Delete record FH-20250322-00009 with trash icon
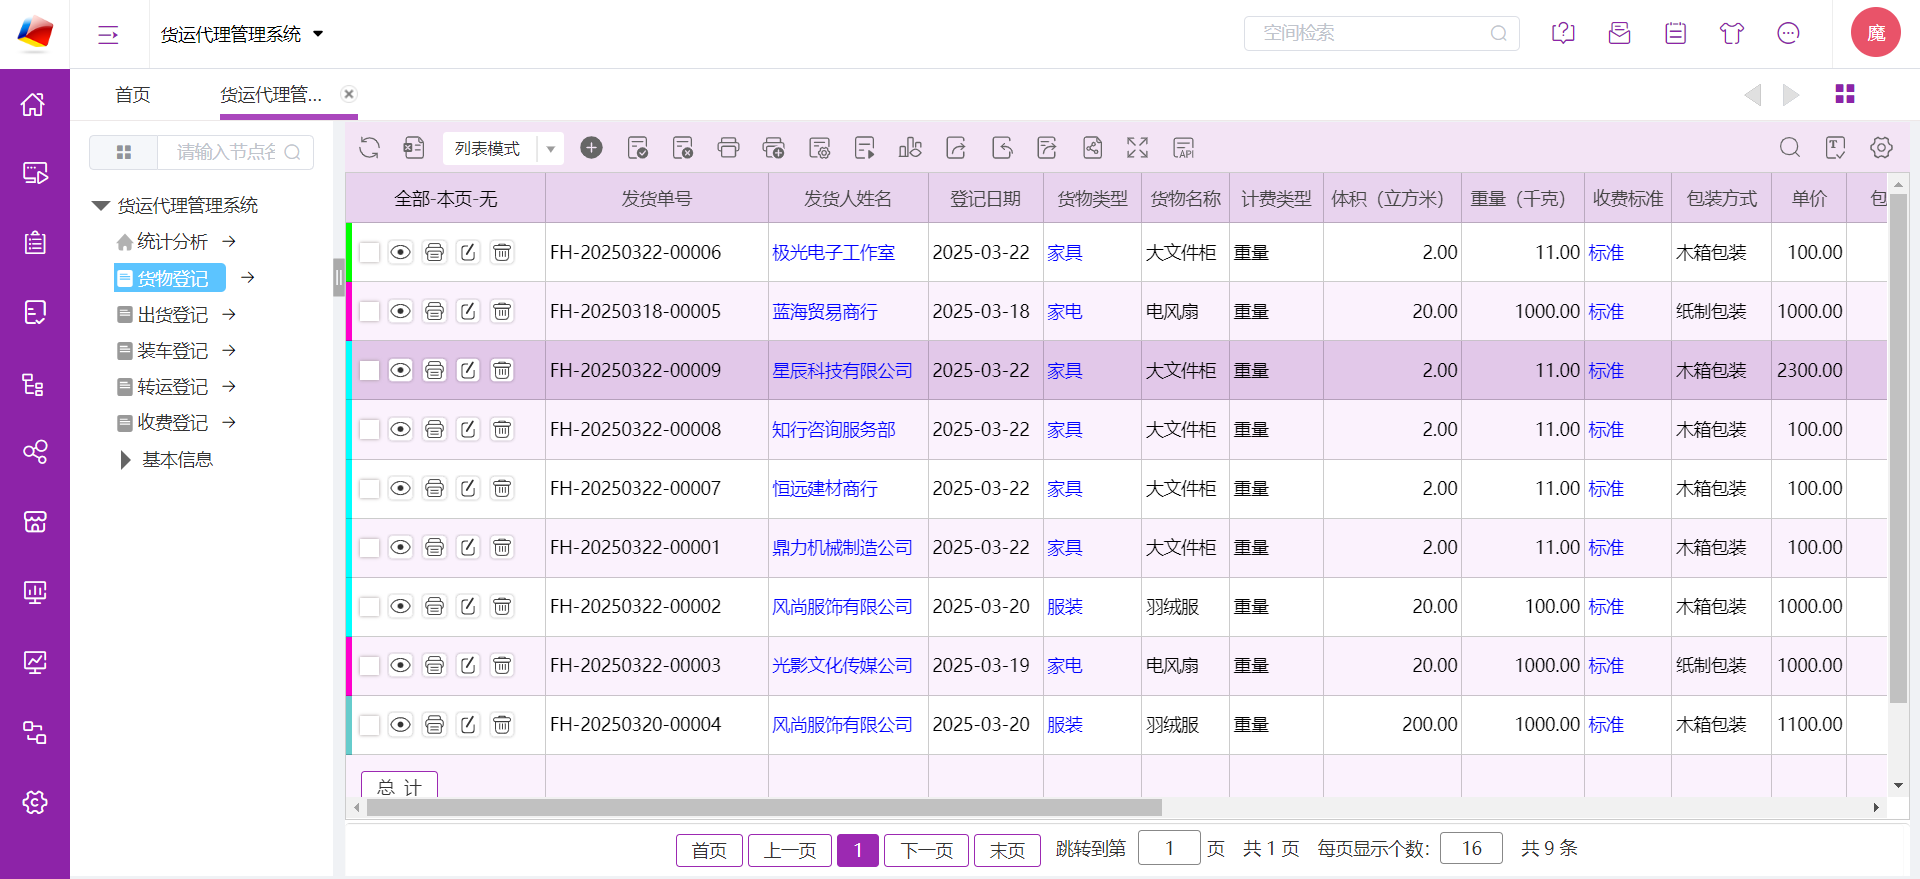Viewport: 1920px width, 879px height. point(502,370)
